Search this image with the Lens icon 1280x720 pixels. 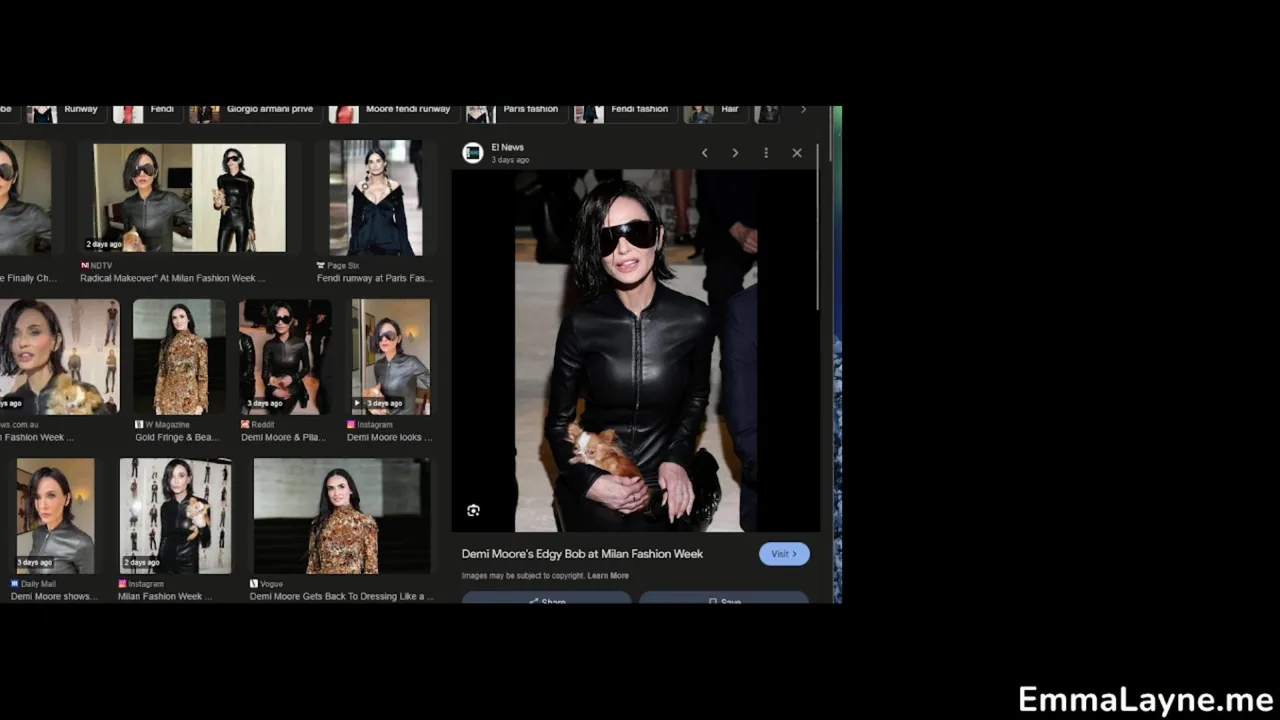[473, 510]
